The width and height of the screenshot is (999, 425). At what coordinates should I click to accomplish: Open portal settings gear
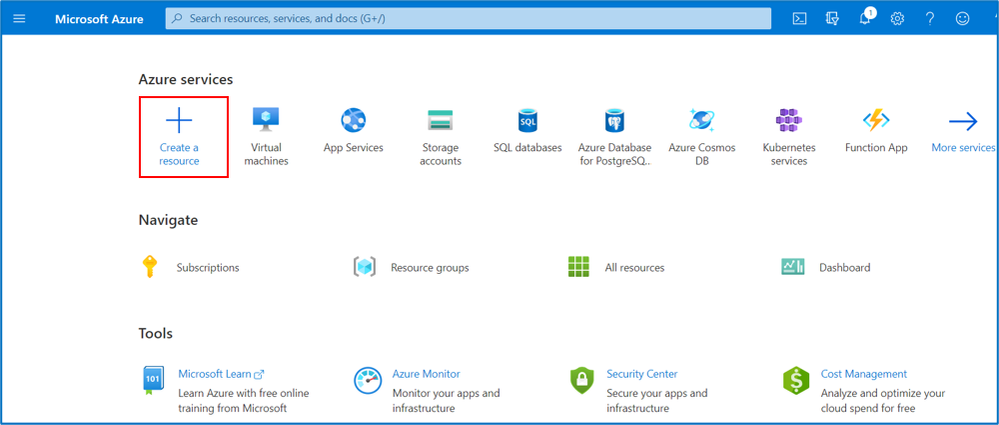pos(897,18)
